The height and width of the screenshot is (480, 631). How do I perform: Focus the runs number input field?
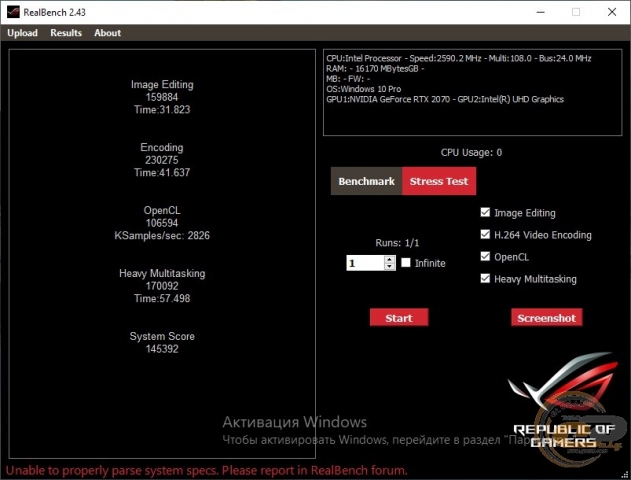(x=365, y=263)
